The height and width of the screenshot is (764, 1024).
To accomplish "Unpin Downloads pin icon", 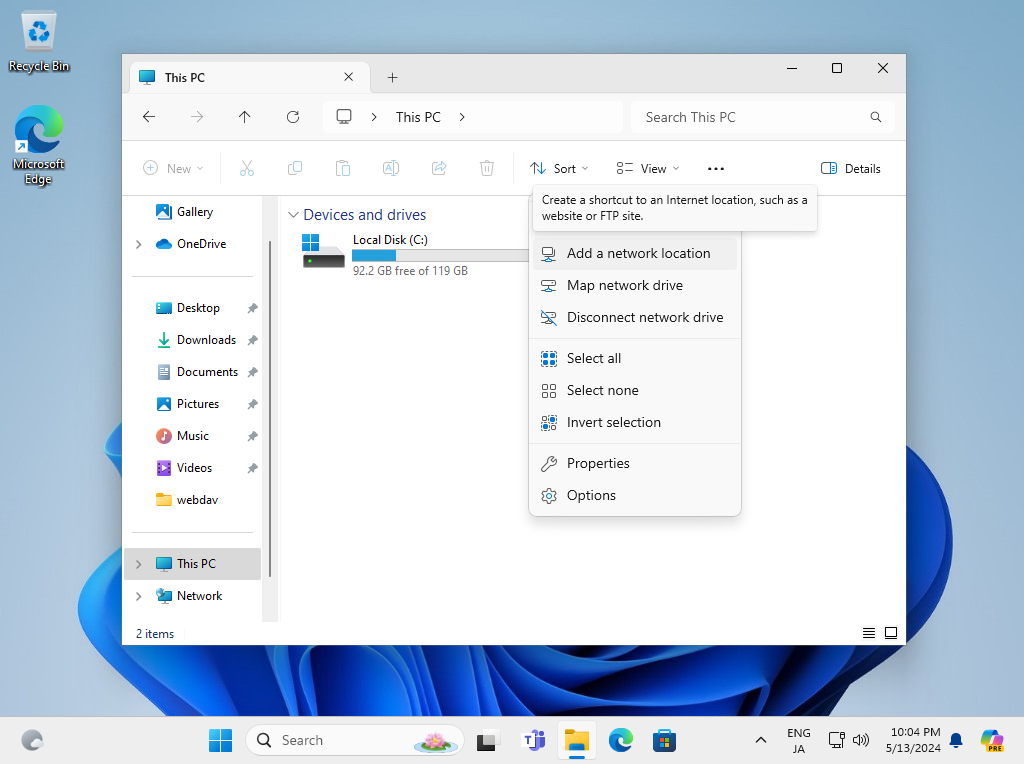I will [253, 340].
